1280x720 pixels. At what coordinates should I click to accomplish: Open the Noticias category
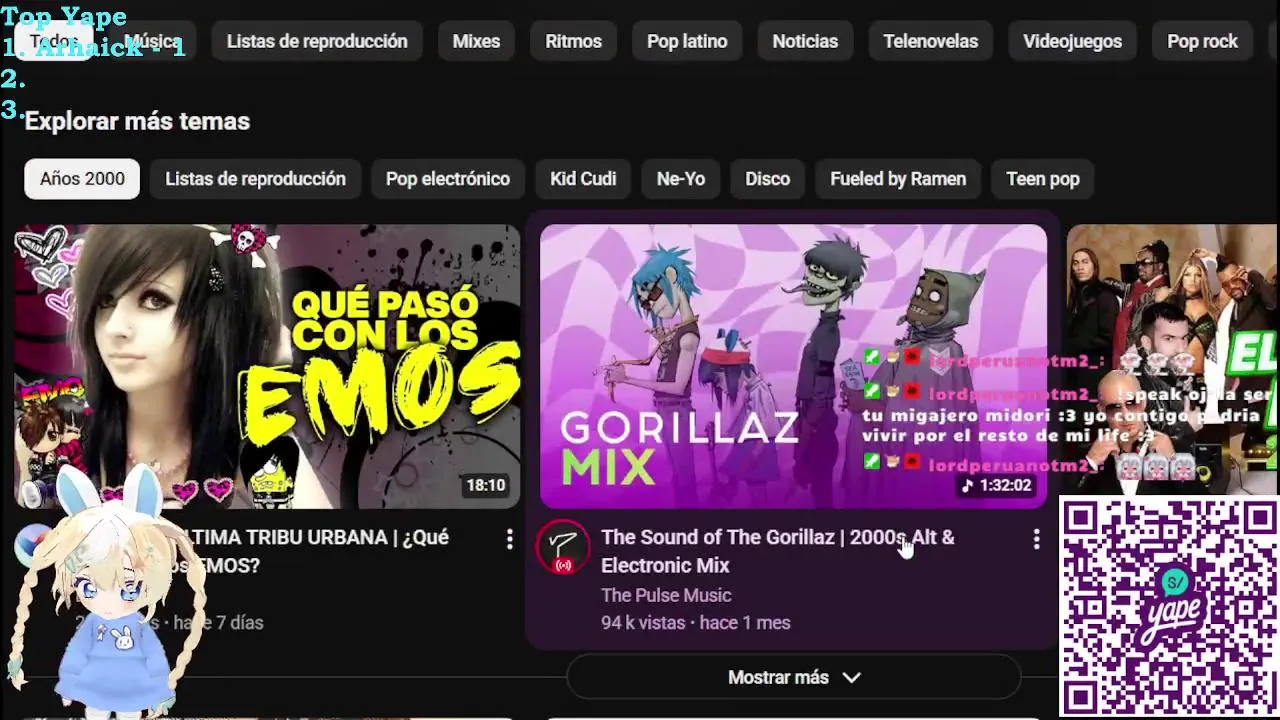(805, 41)
